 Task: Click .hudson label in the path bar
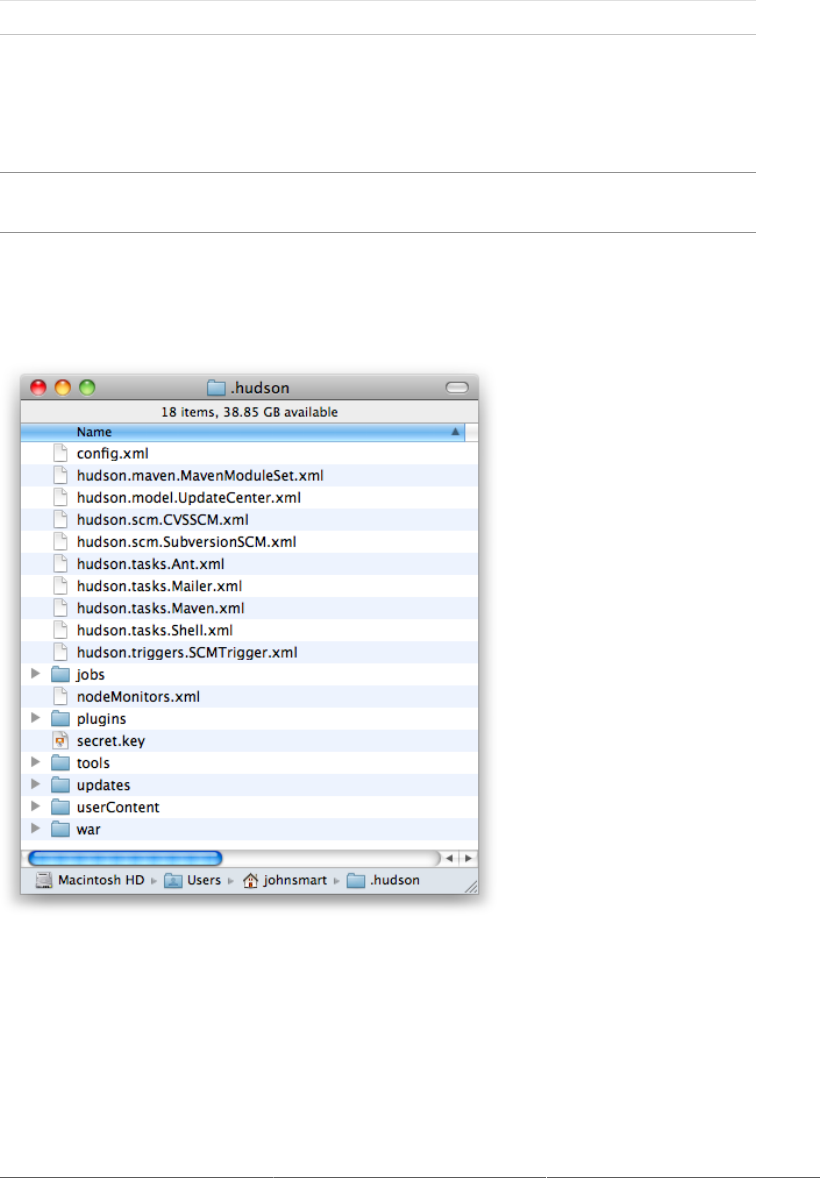pyautogui.click(x=395, y=880)
